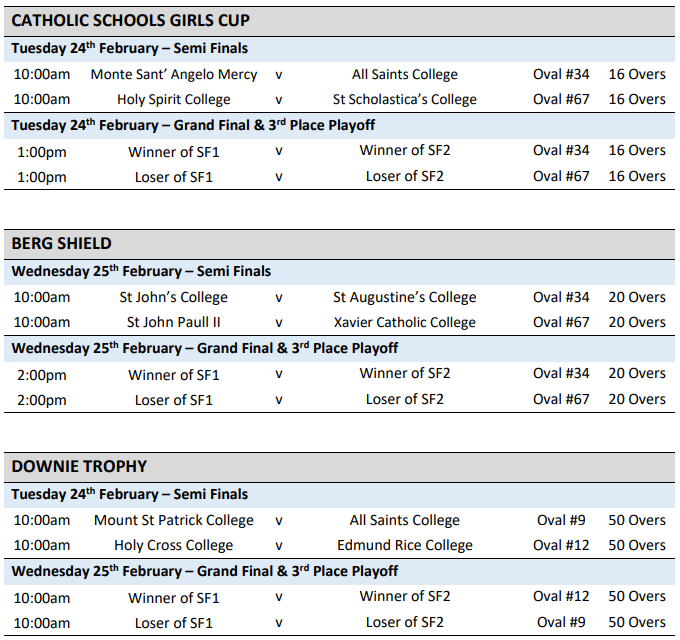
Task: Click the Downie Trophy section title
Action: (79, 467)
